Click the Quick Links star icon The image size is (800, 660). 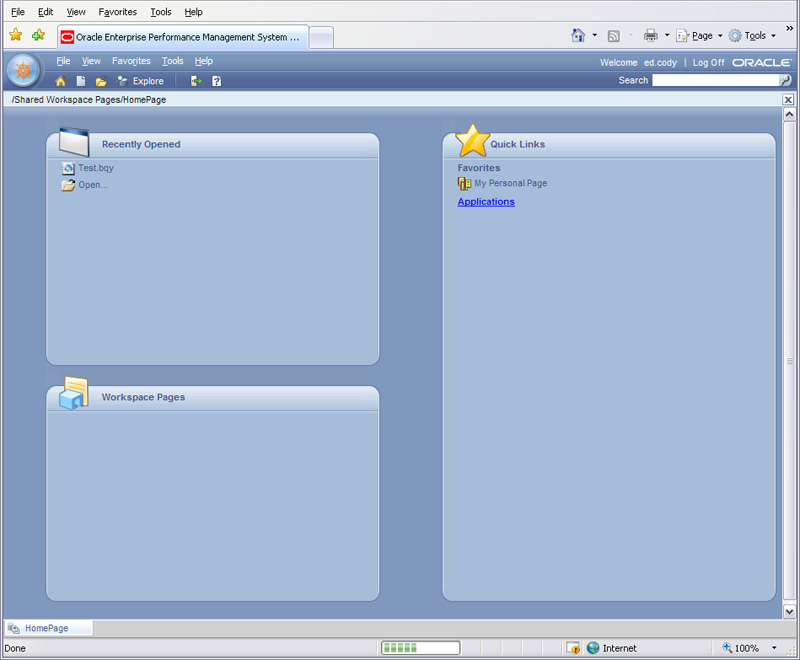tap(472, 140)
